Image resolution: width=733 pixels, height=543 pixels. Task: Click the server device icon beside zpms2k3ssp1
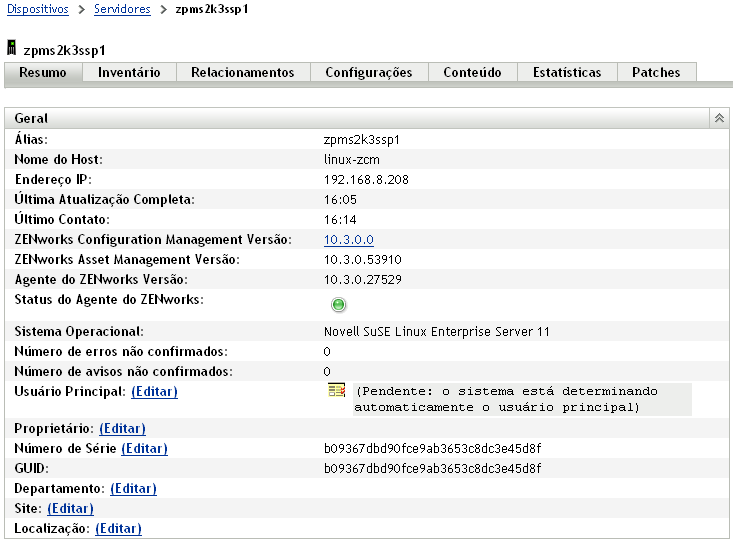[x=12, y=48]
